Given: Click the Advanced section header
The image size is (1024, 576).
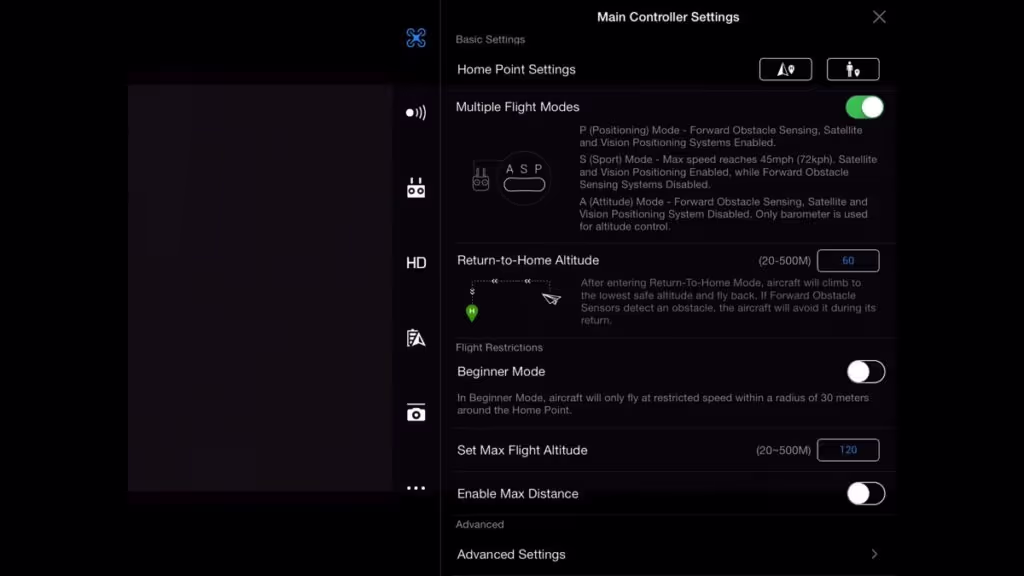Looking at the screenshot, I should 479,524.
